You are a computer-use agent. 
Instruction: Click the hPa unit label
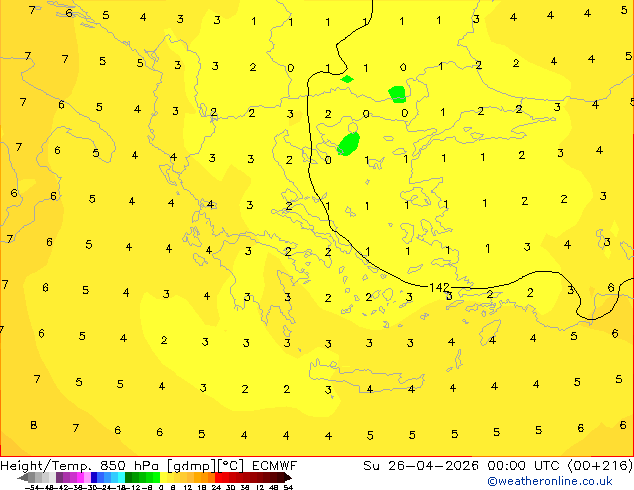(x=146, y=465)
